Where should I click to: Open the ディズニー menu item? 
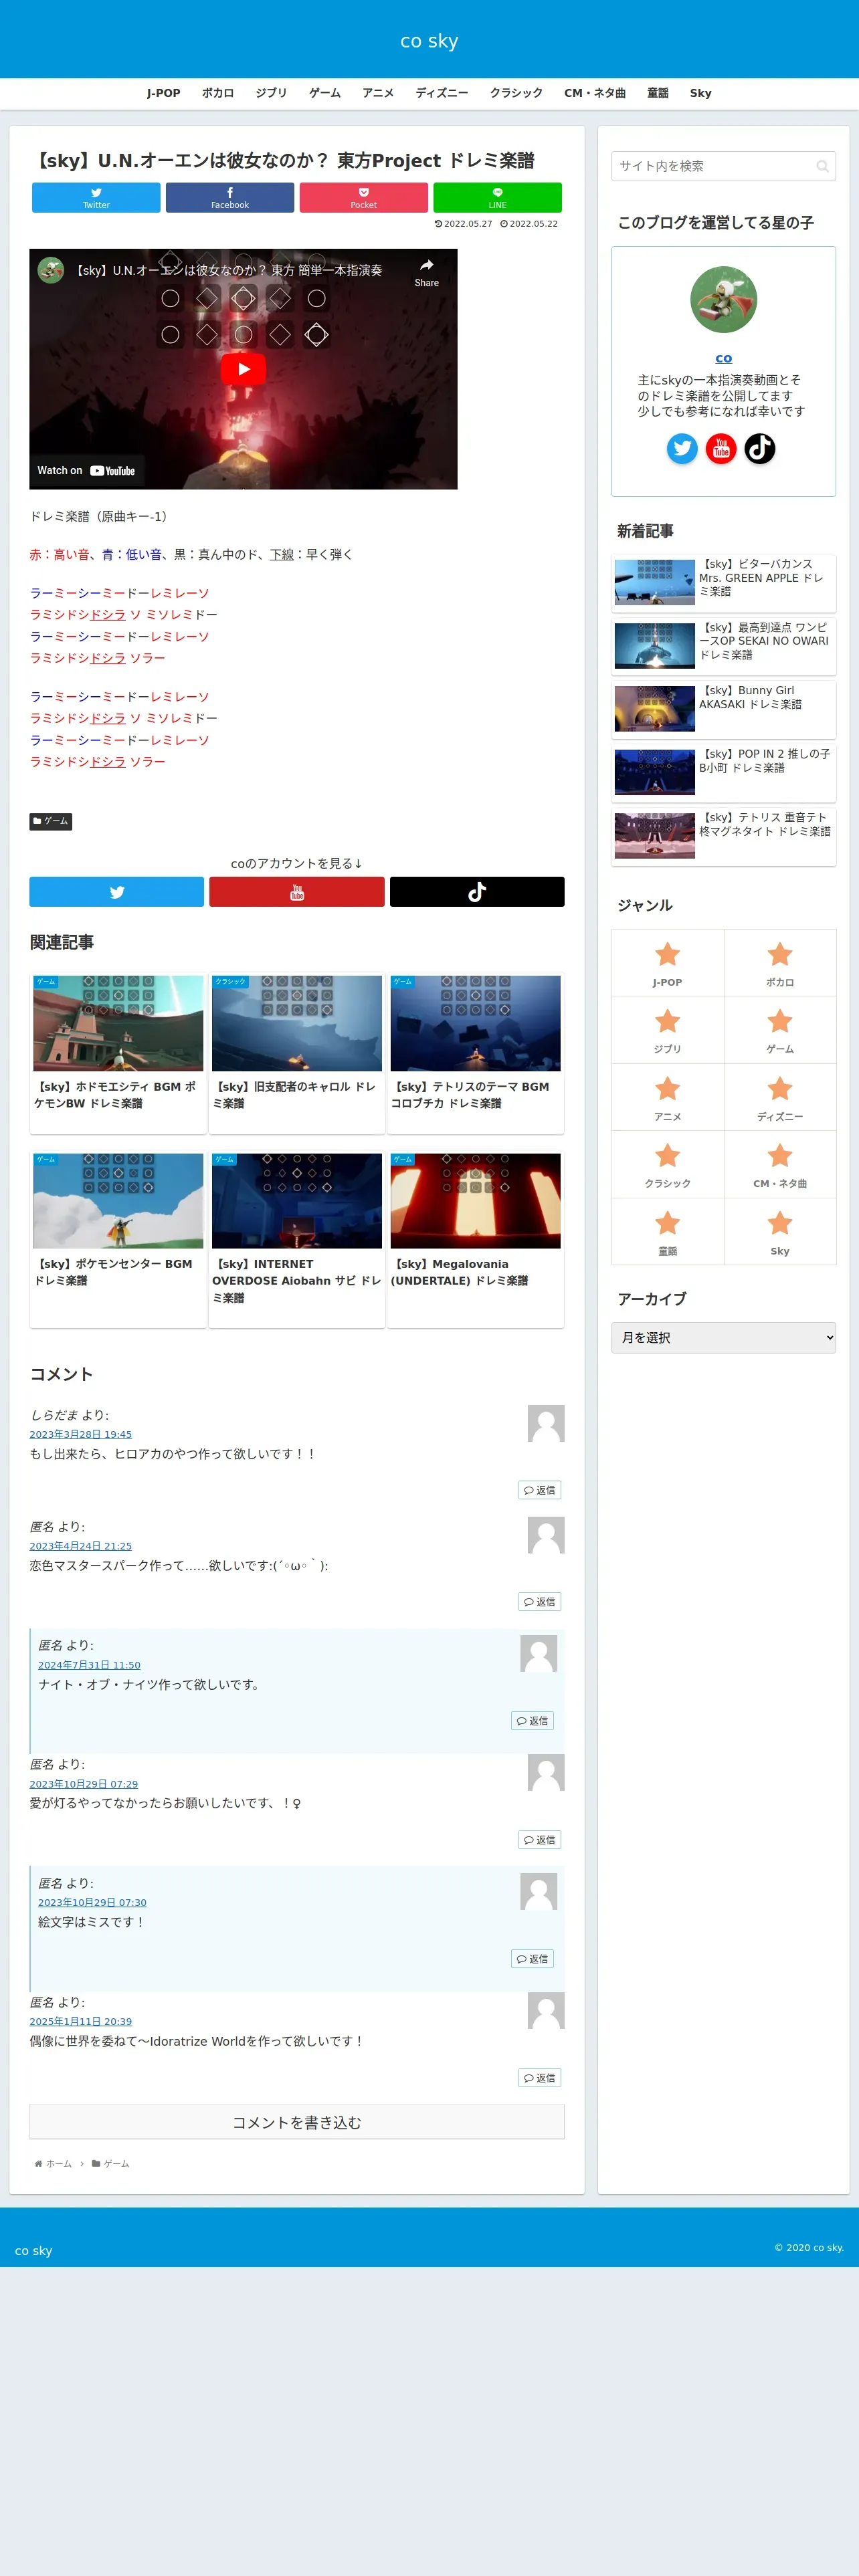pos(442,93)
